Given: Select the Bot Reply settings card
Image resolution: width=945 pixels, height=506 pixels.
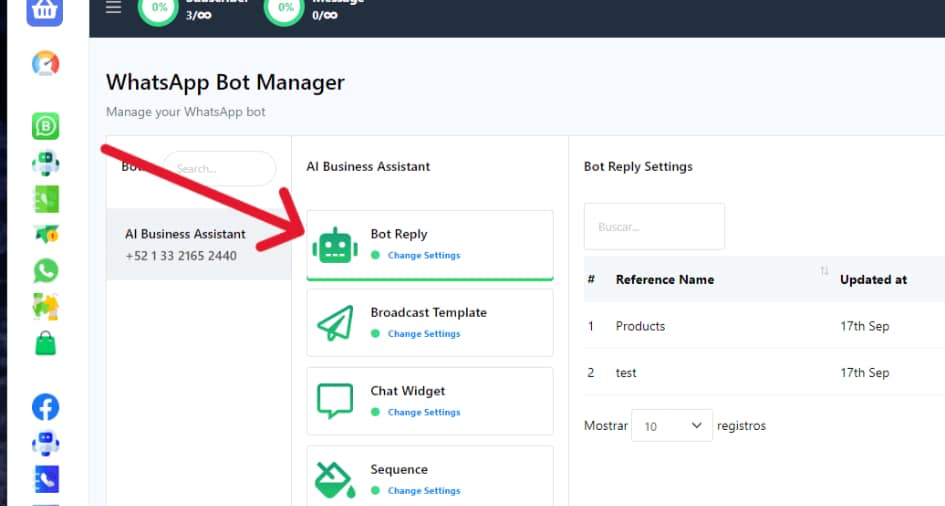Looking at the screenshot, I should click(x=429, y=243).
